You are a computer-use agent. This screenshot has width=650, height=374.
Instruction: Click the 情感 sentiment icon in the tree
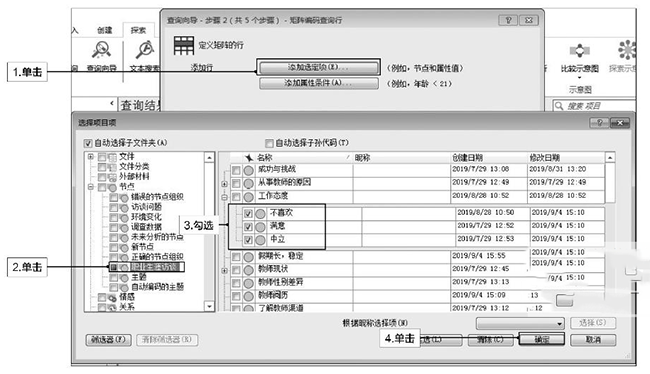pyautogui.click(x=112, y=297)
